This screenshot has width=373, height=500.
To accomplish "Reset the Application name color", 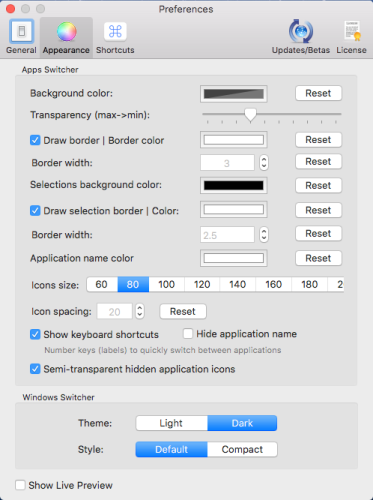I will tap(318, 258).
